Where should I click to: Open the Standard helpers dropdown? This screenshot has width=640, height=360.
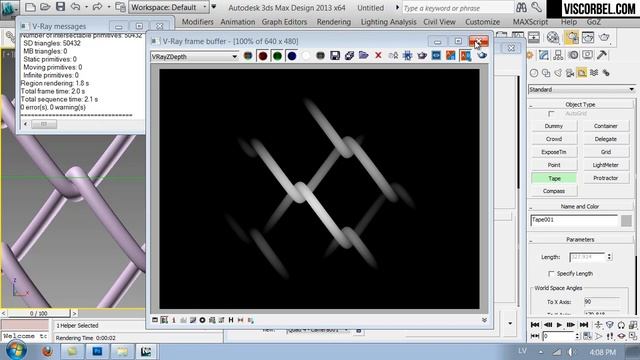pos(582,89)
